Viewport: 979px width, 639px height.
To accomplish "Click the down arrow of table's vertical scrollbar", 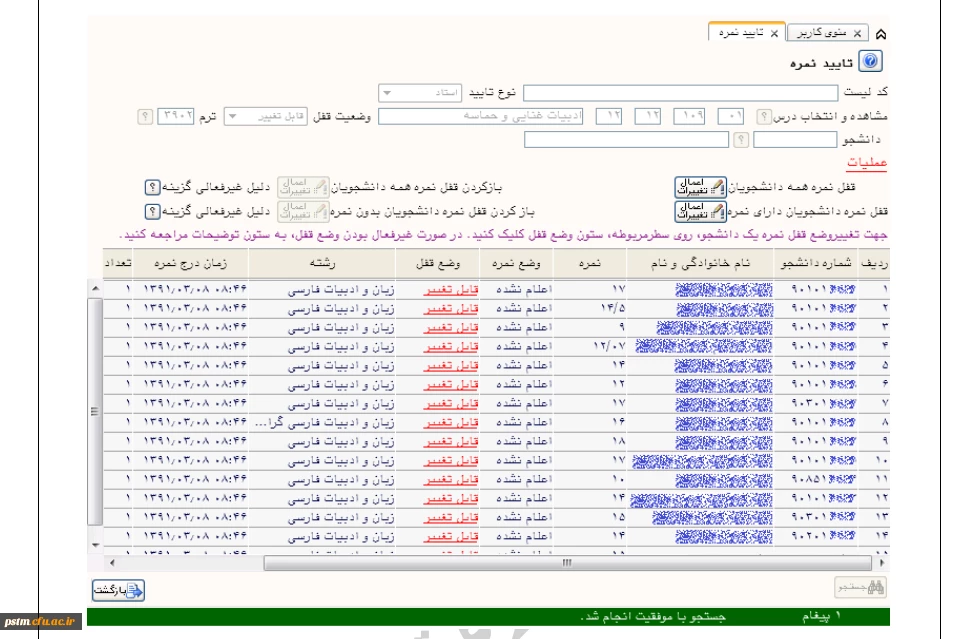I will [95, 545].
